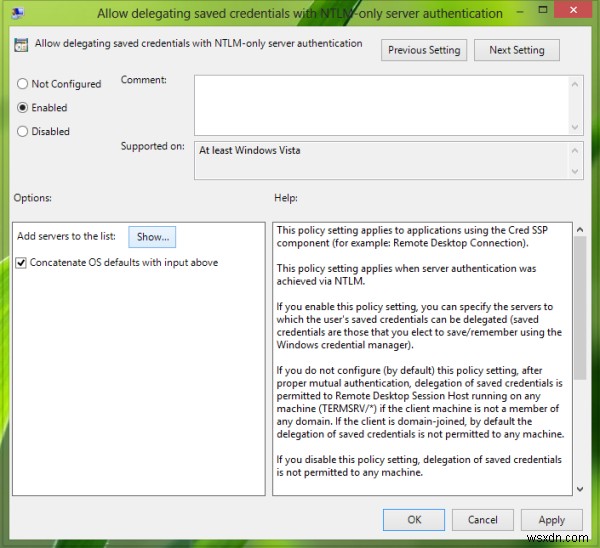Screen dimensions: 600x548
Task: Click the policy setting icon beside the title
Action: point(21,44)
